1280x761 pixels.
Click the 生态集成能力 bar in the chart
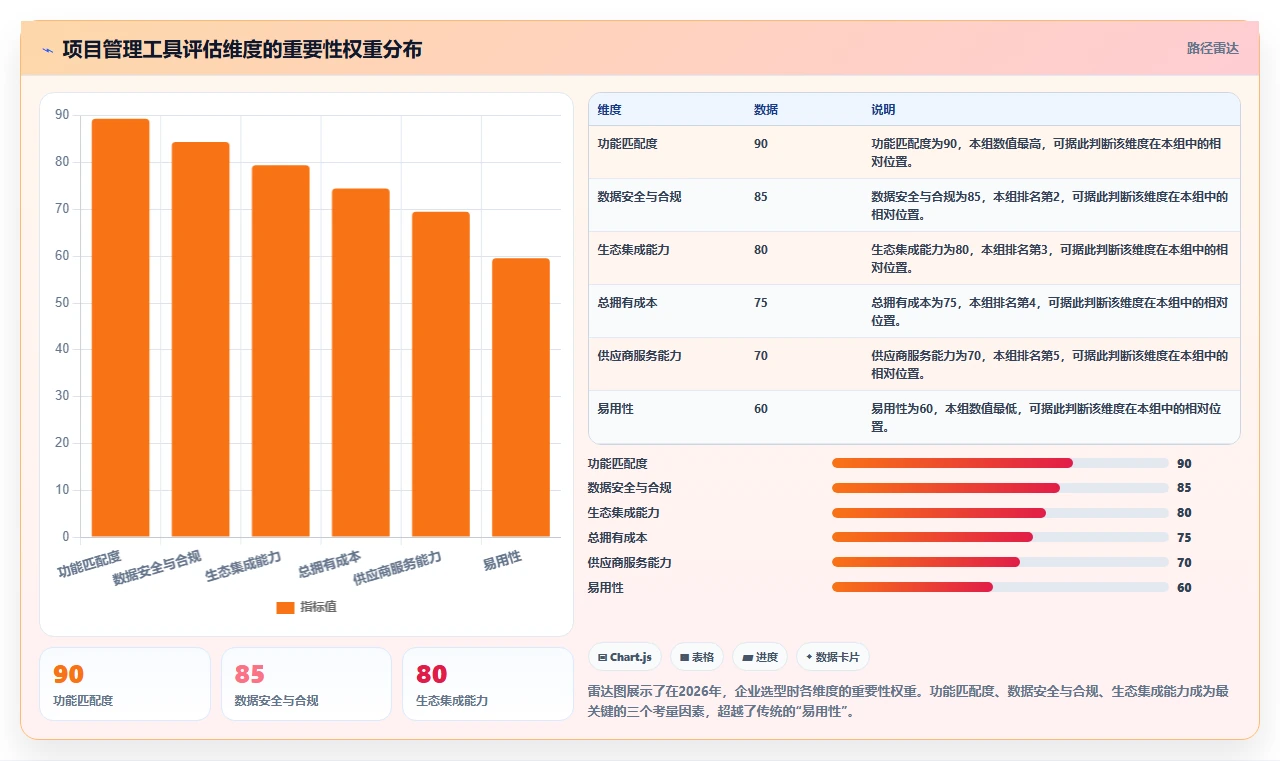tap(281, 351)
